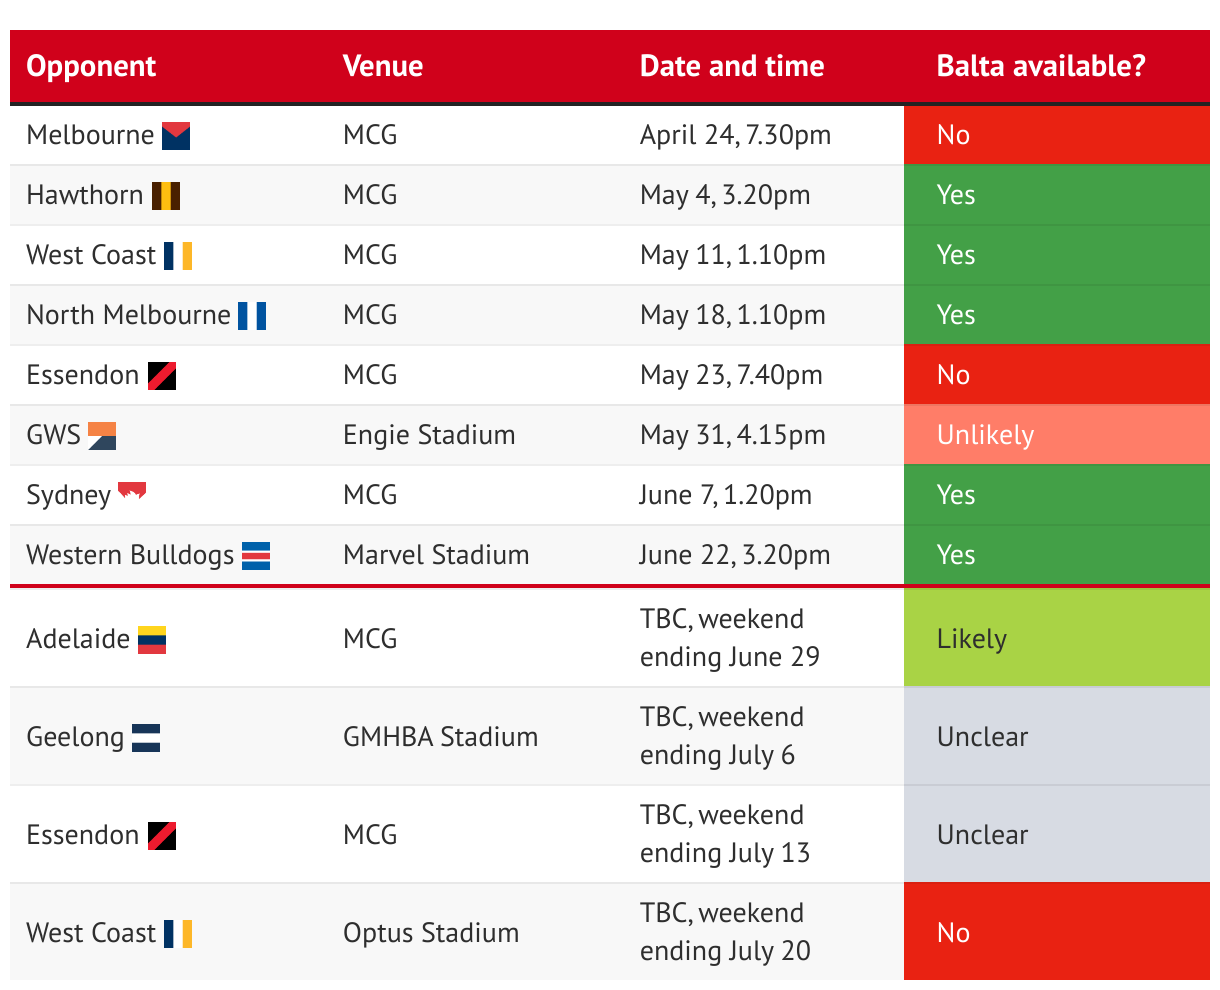Click the salmon Unlikely cell for GWS
Screen dimensions: 1220x990
(1056, 435)
